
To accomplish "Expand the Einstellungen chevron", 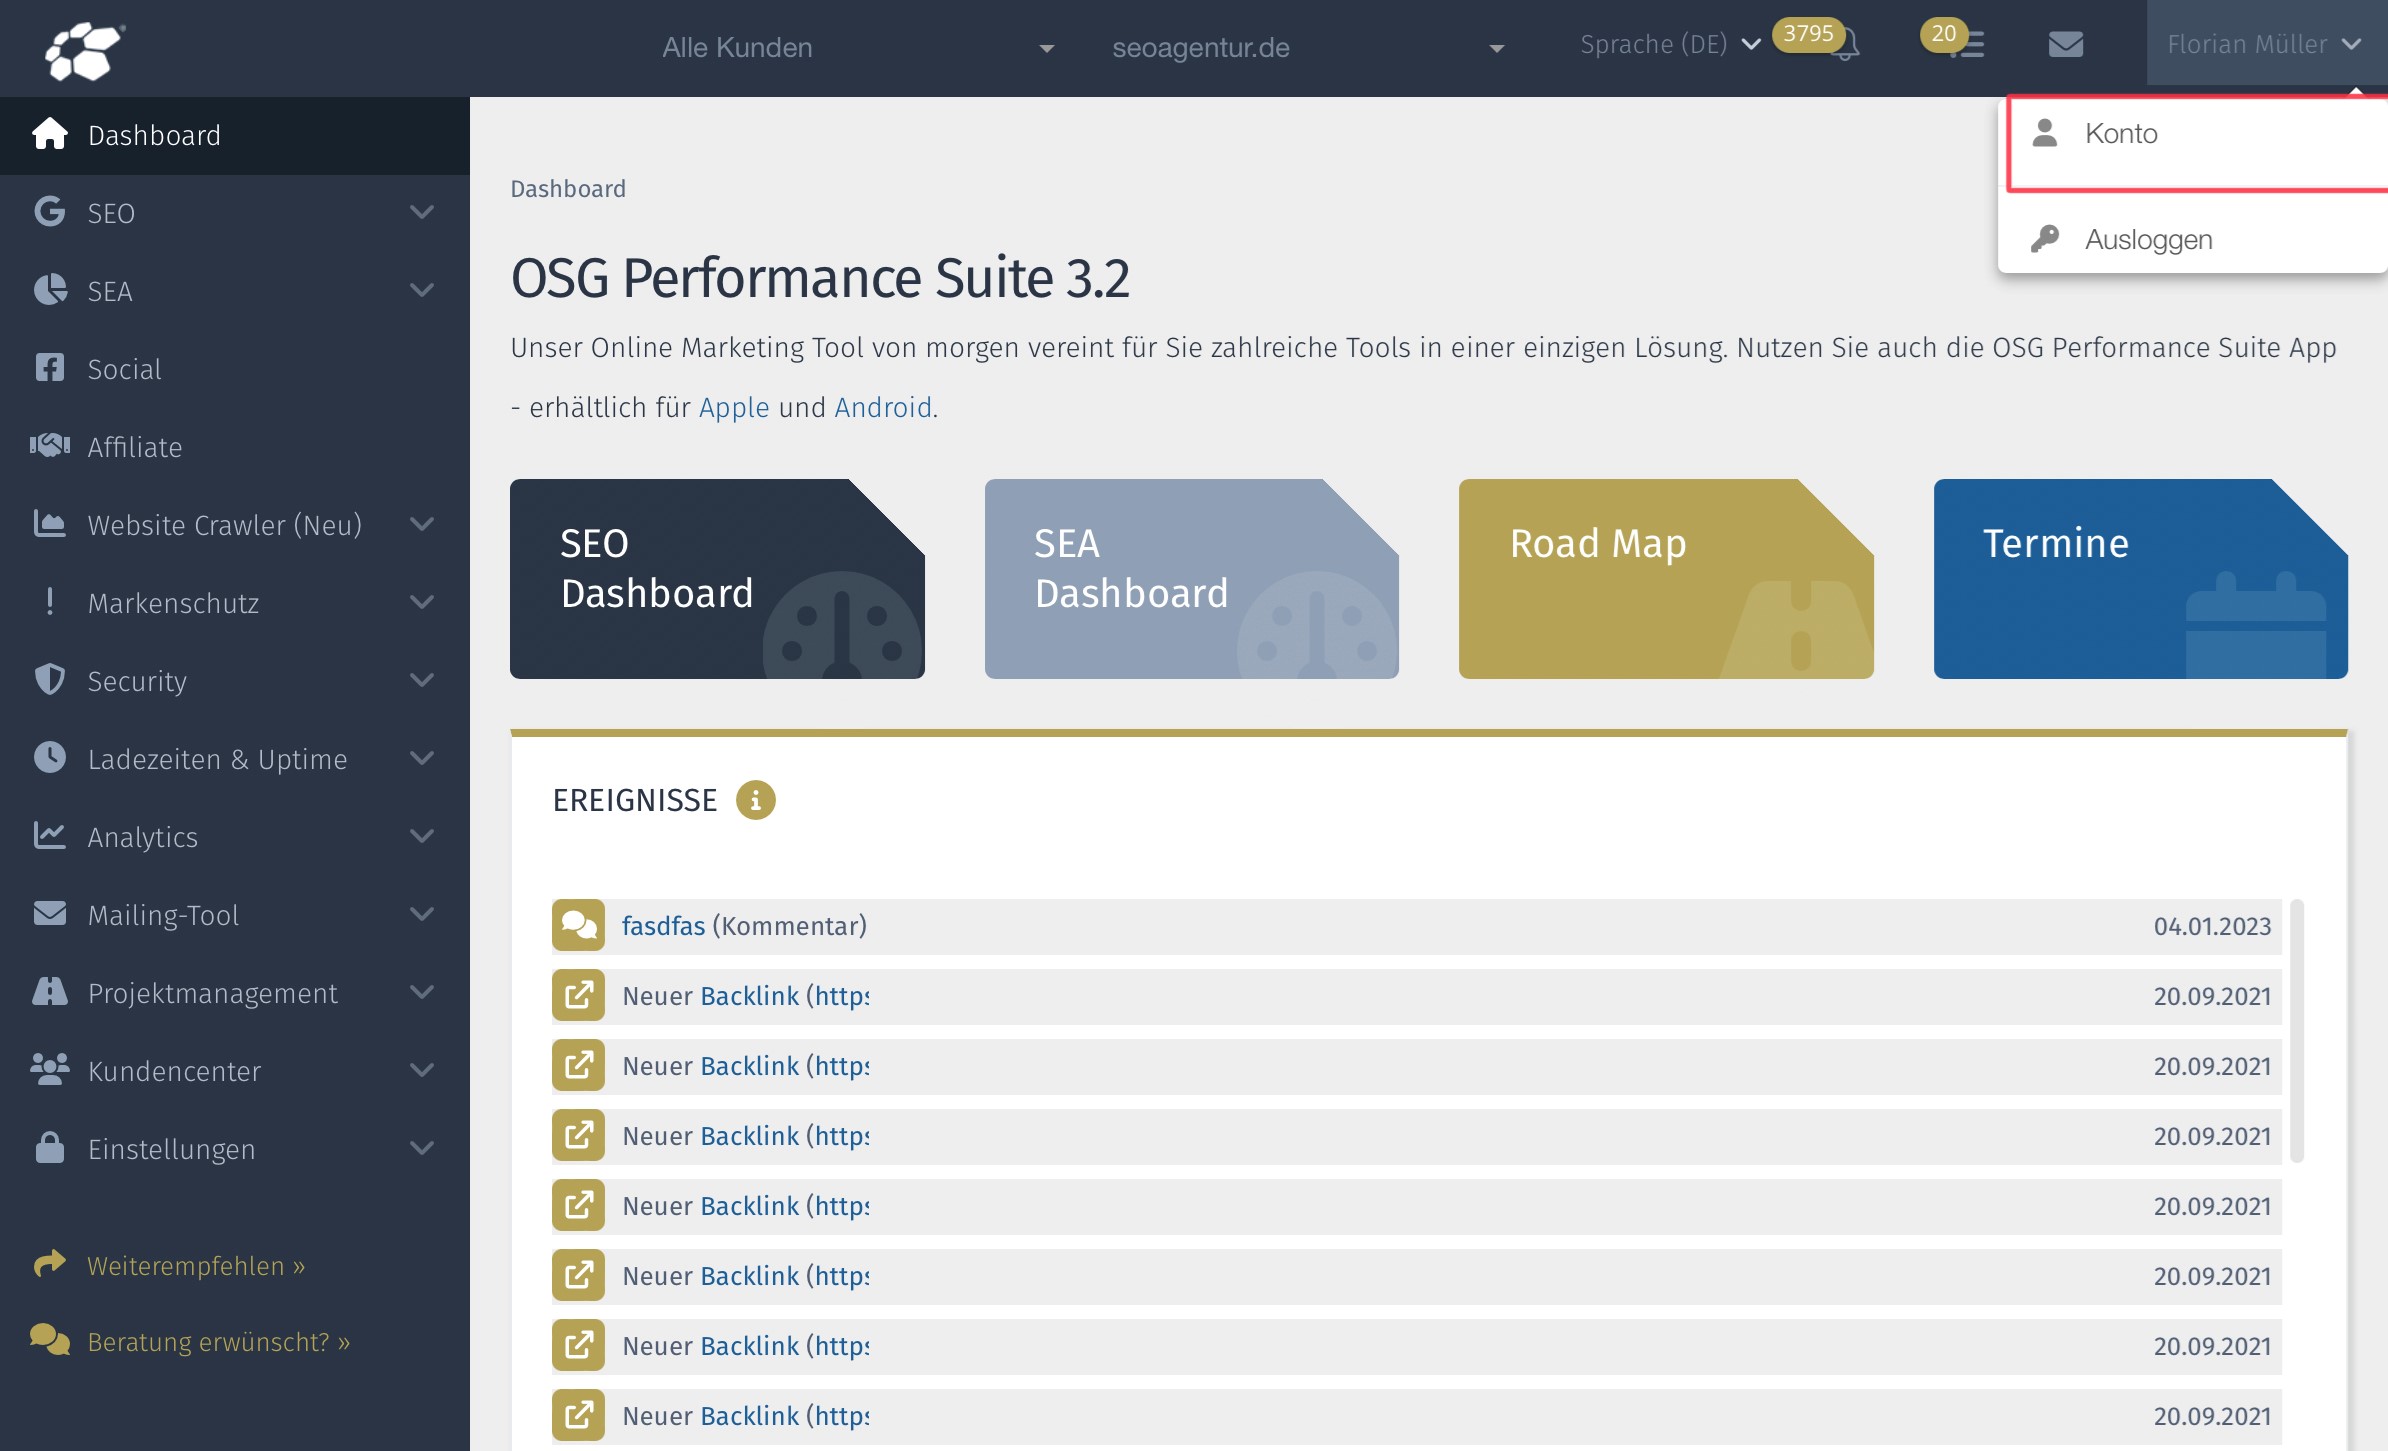I will tap(423, 1148).
